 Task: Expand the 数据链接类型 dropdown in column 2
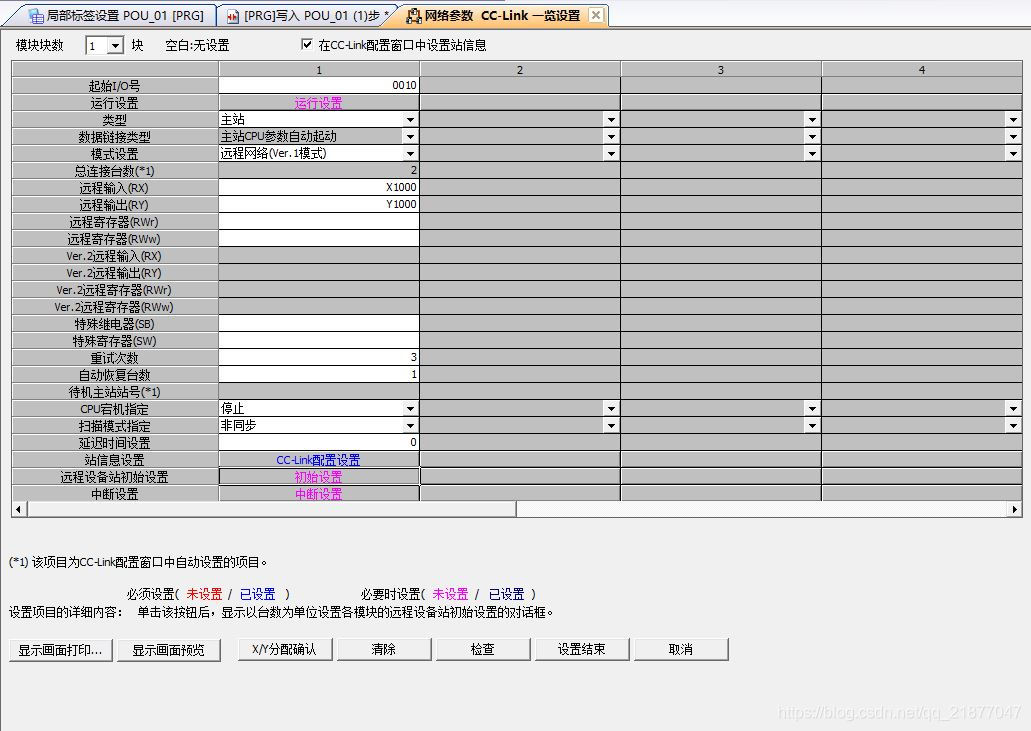(x=611, y=137)
